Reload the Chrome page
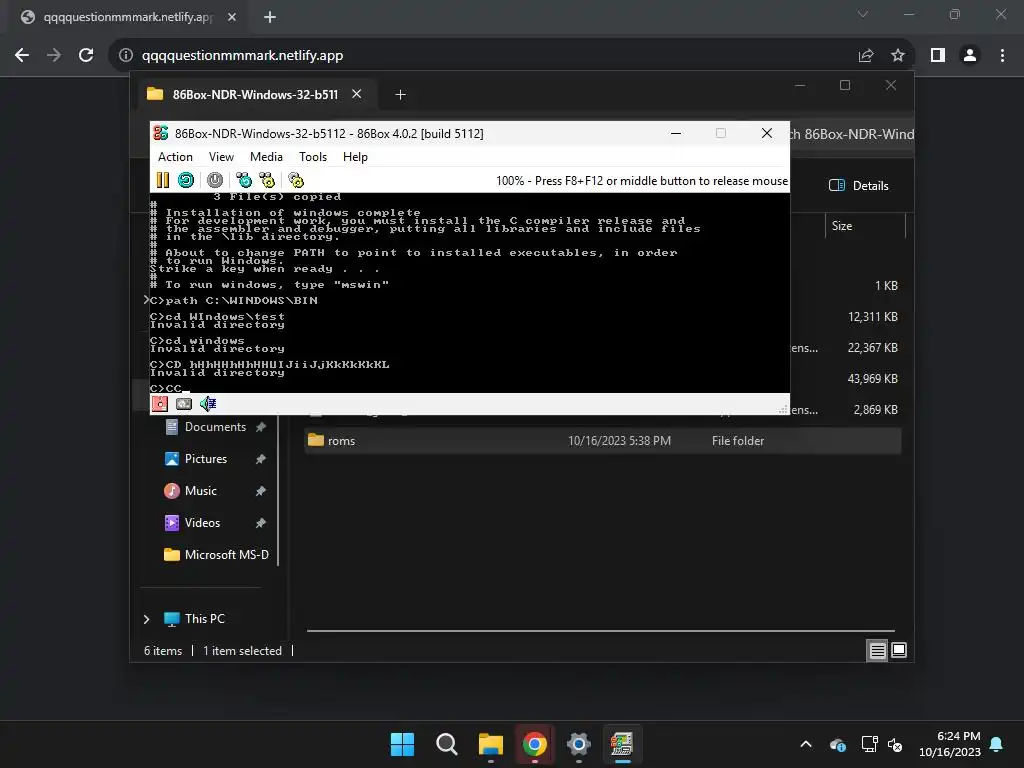The height and width of the screenshot is (768, 1024). tap(86, 56)
